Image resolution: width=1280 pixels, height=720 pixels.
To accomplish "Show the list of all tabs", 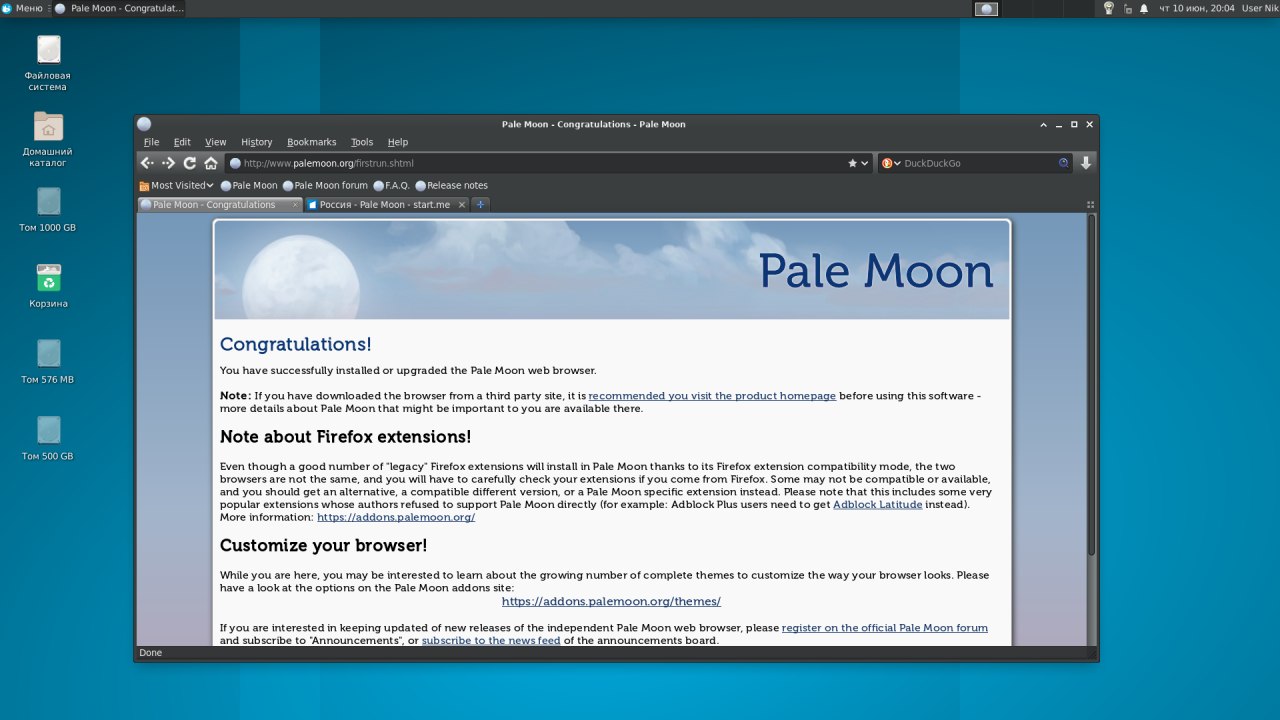I will pyautogui.click(x=1090, y=205).
